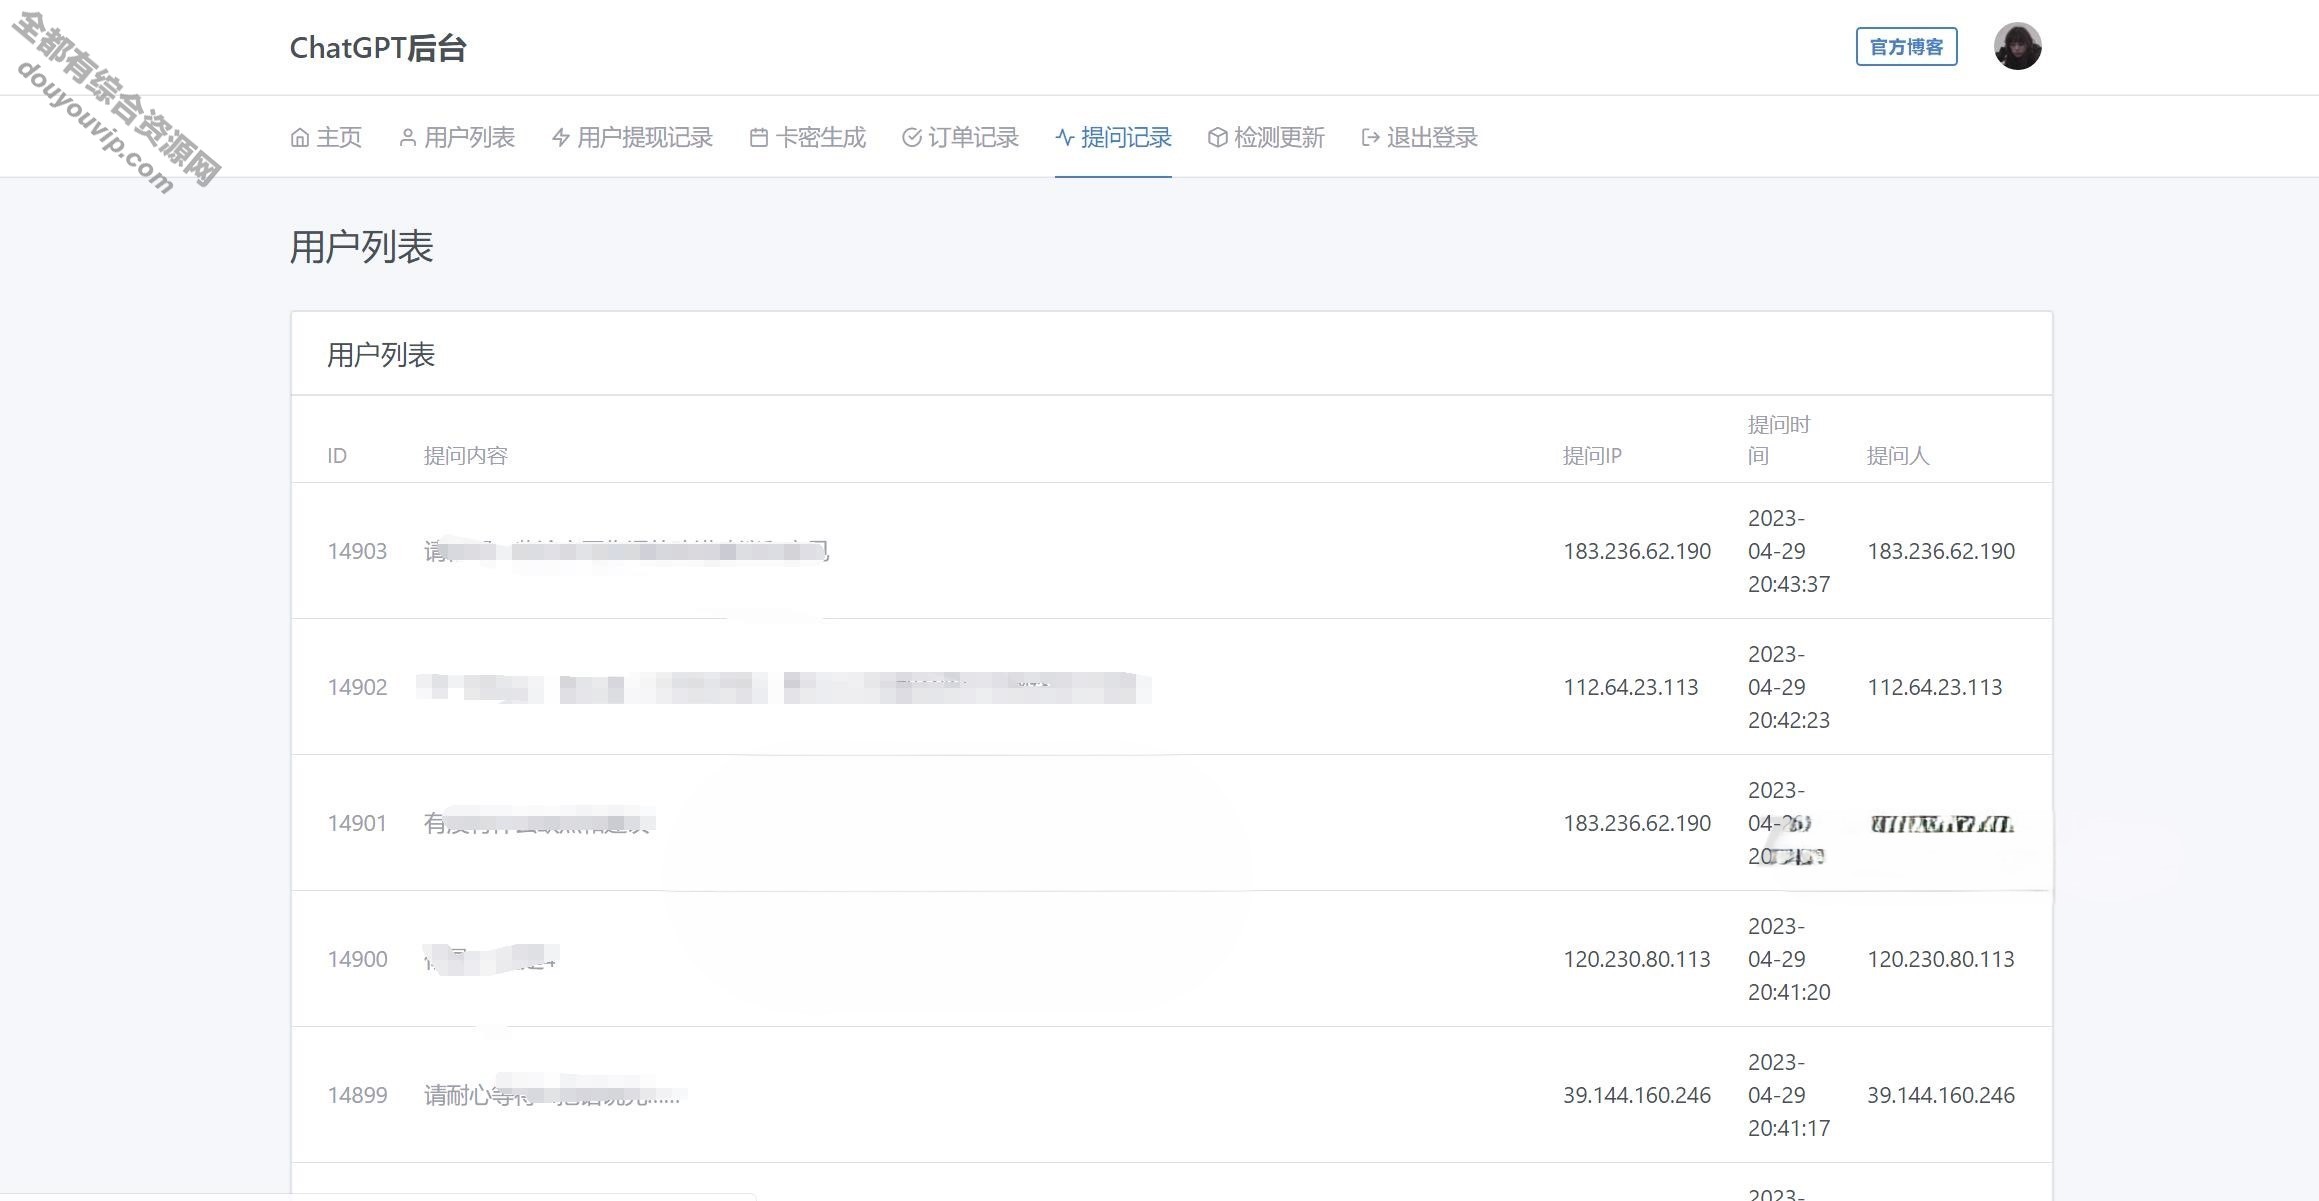Image resolution: width=2319 pixels, height=1201 pixels.
Task: Click the activity icon beside 提问记录
Action: (x=1065, y=138)
